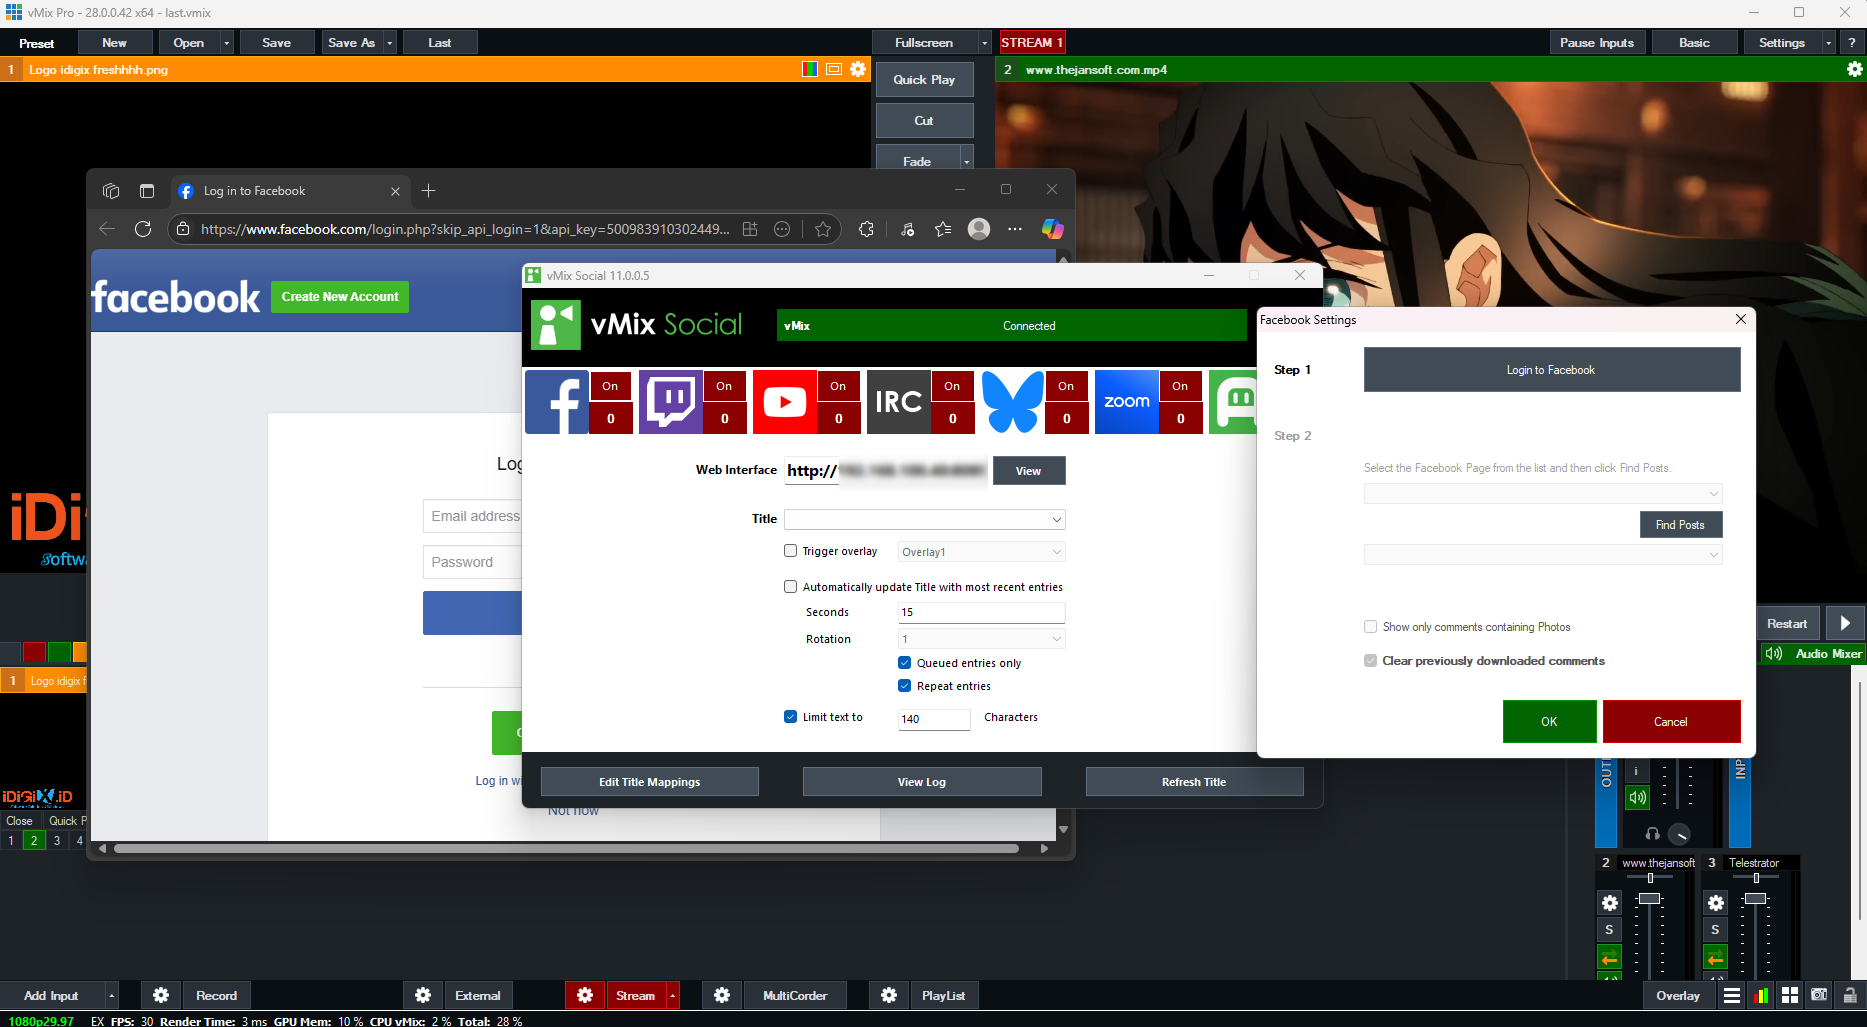
Task: Open the Twitch source in vMix Social
Action: (x=671, y=401)
